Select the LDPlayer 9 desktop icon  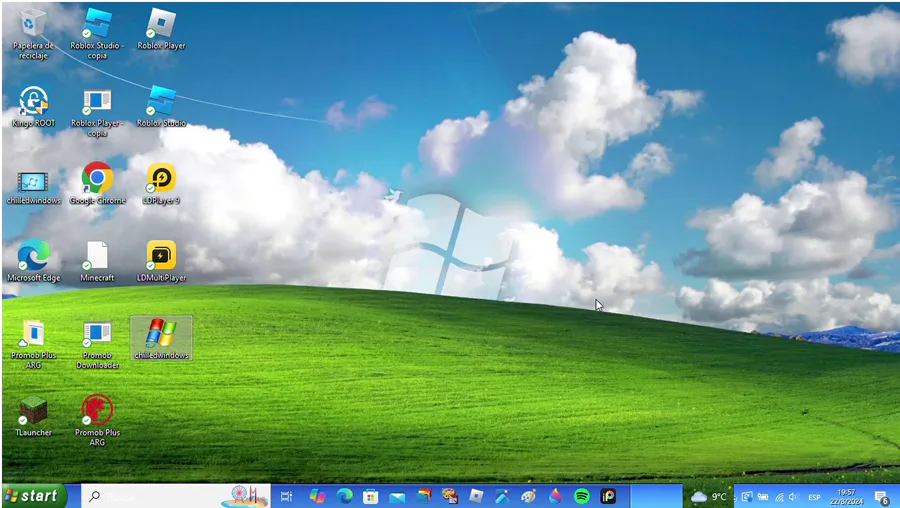coord(161,184)
